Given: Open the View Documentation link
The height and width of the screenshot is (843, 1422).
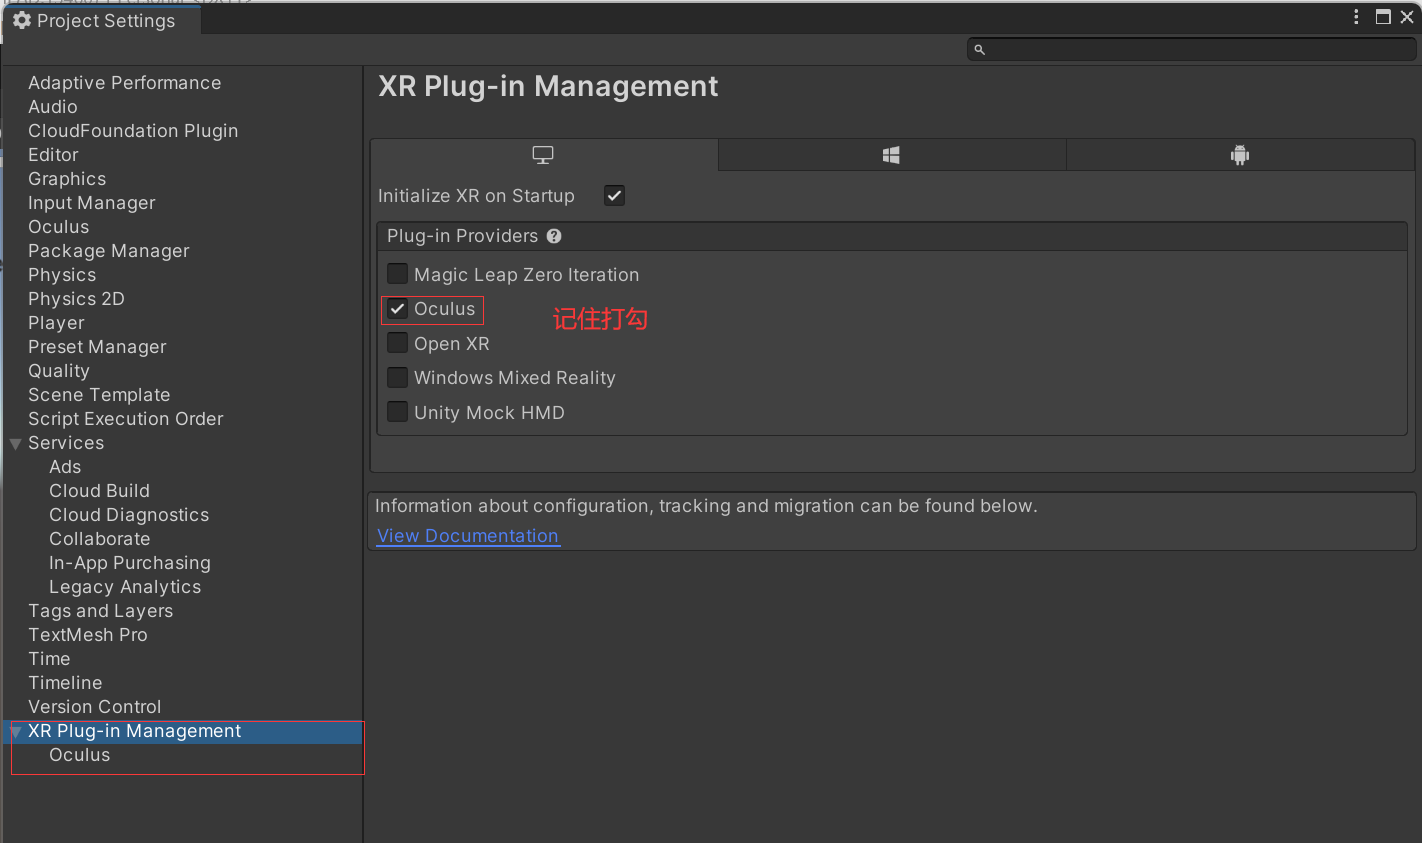Looking at the screenshot, I should point(468,536).
